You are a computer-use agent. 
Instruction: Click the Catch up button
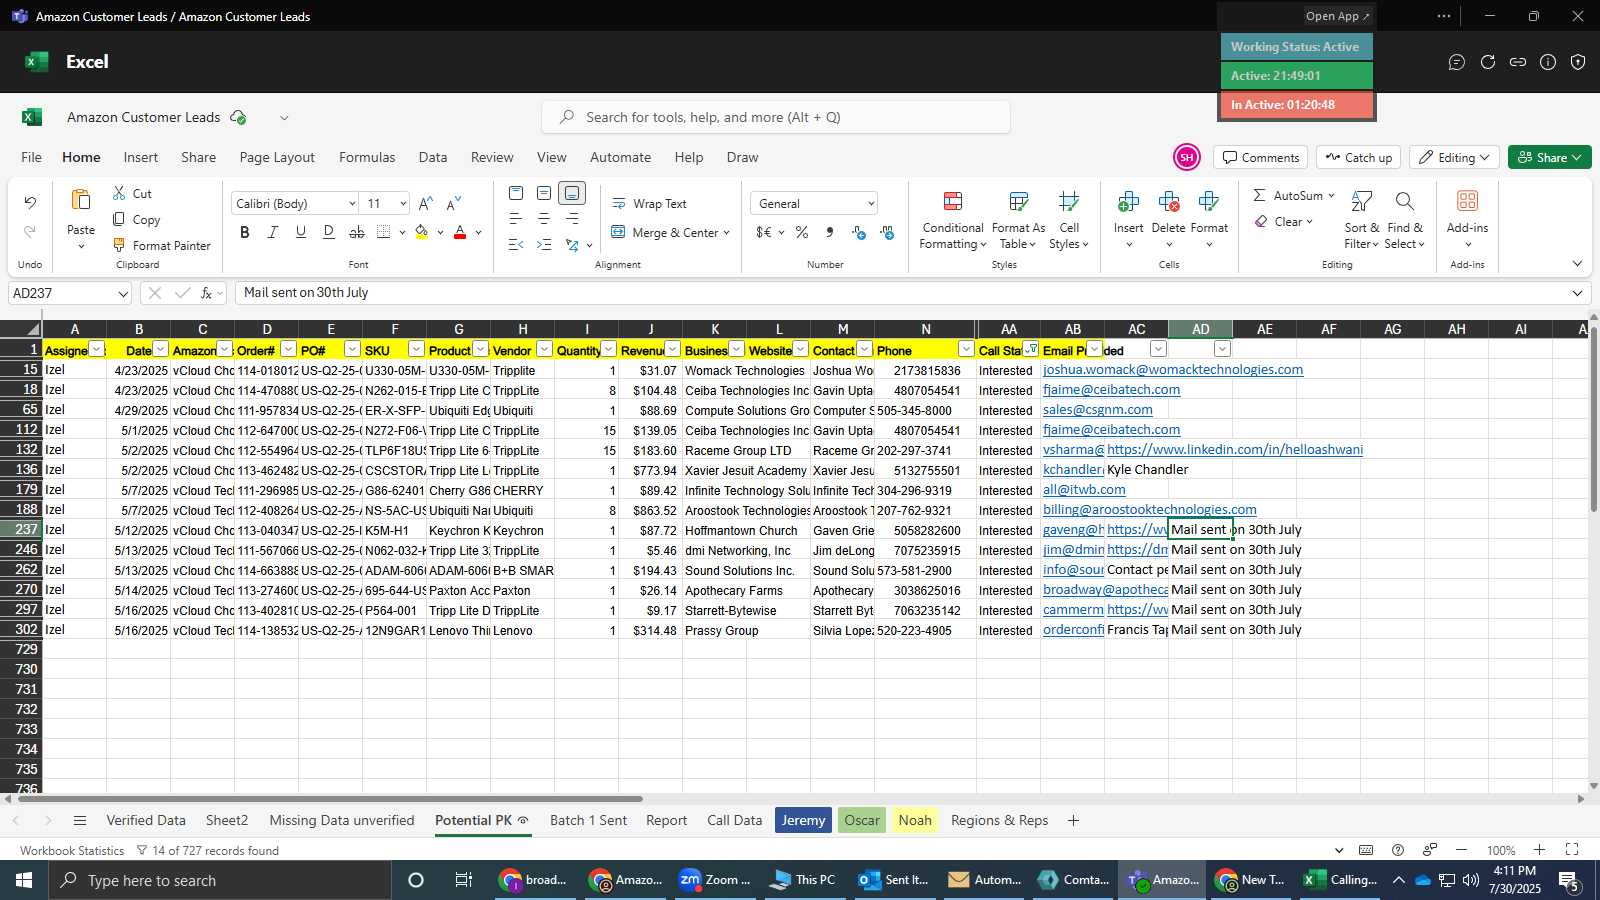pyautogui.click(x=1358, y=157)
